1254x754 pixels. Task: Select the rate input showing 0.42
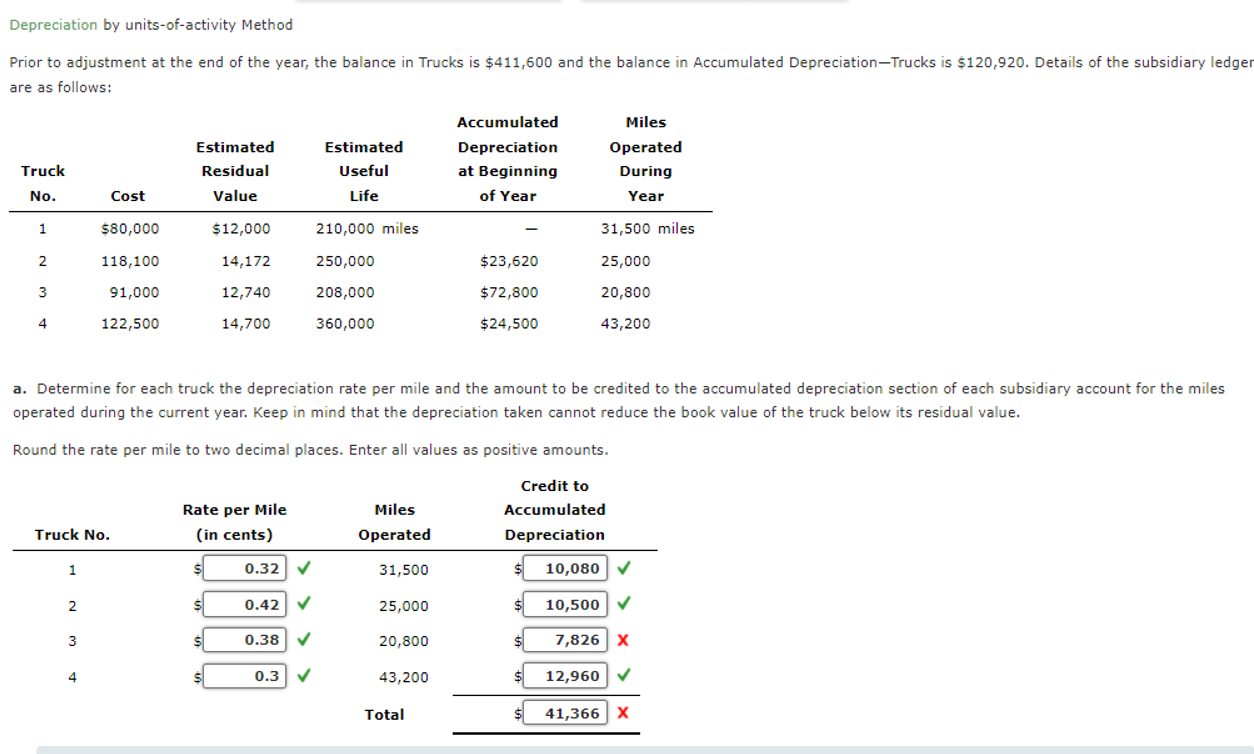[x=245, y=604]
